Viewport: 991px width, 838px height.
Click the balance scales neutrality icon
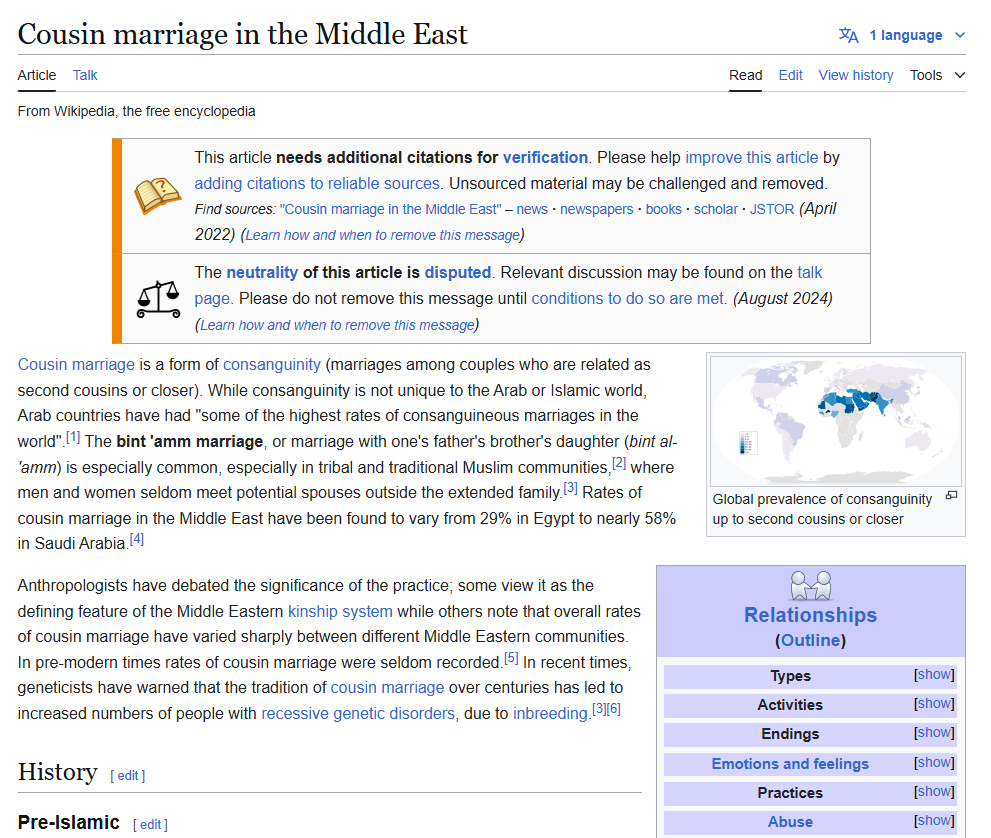click(x=159, y=299)
